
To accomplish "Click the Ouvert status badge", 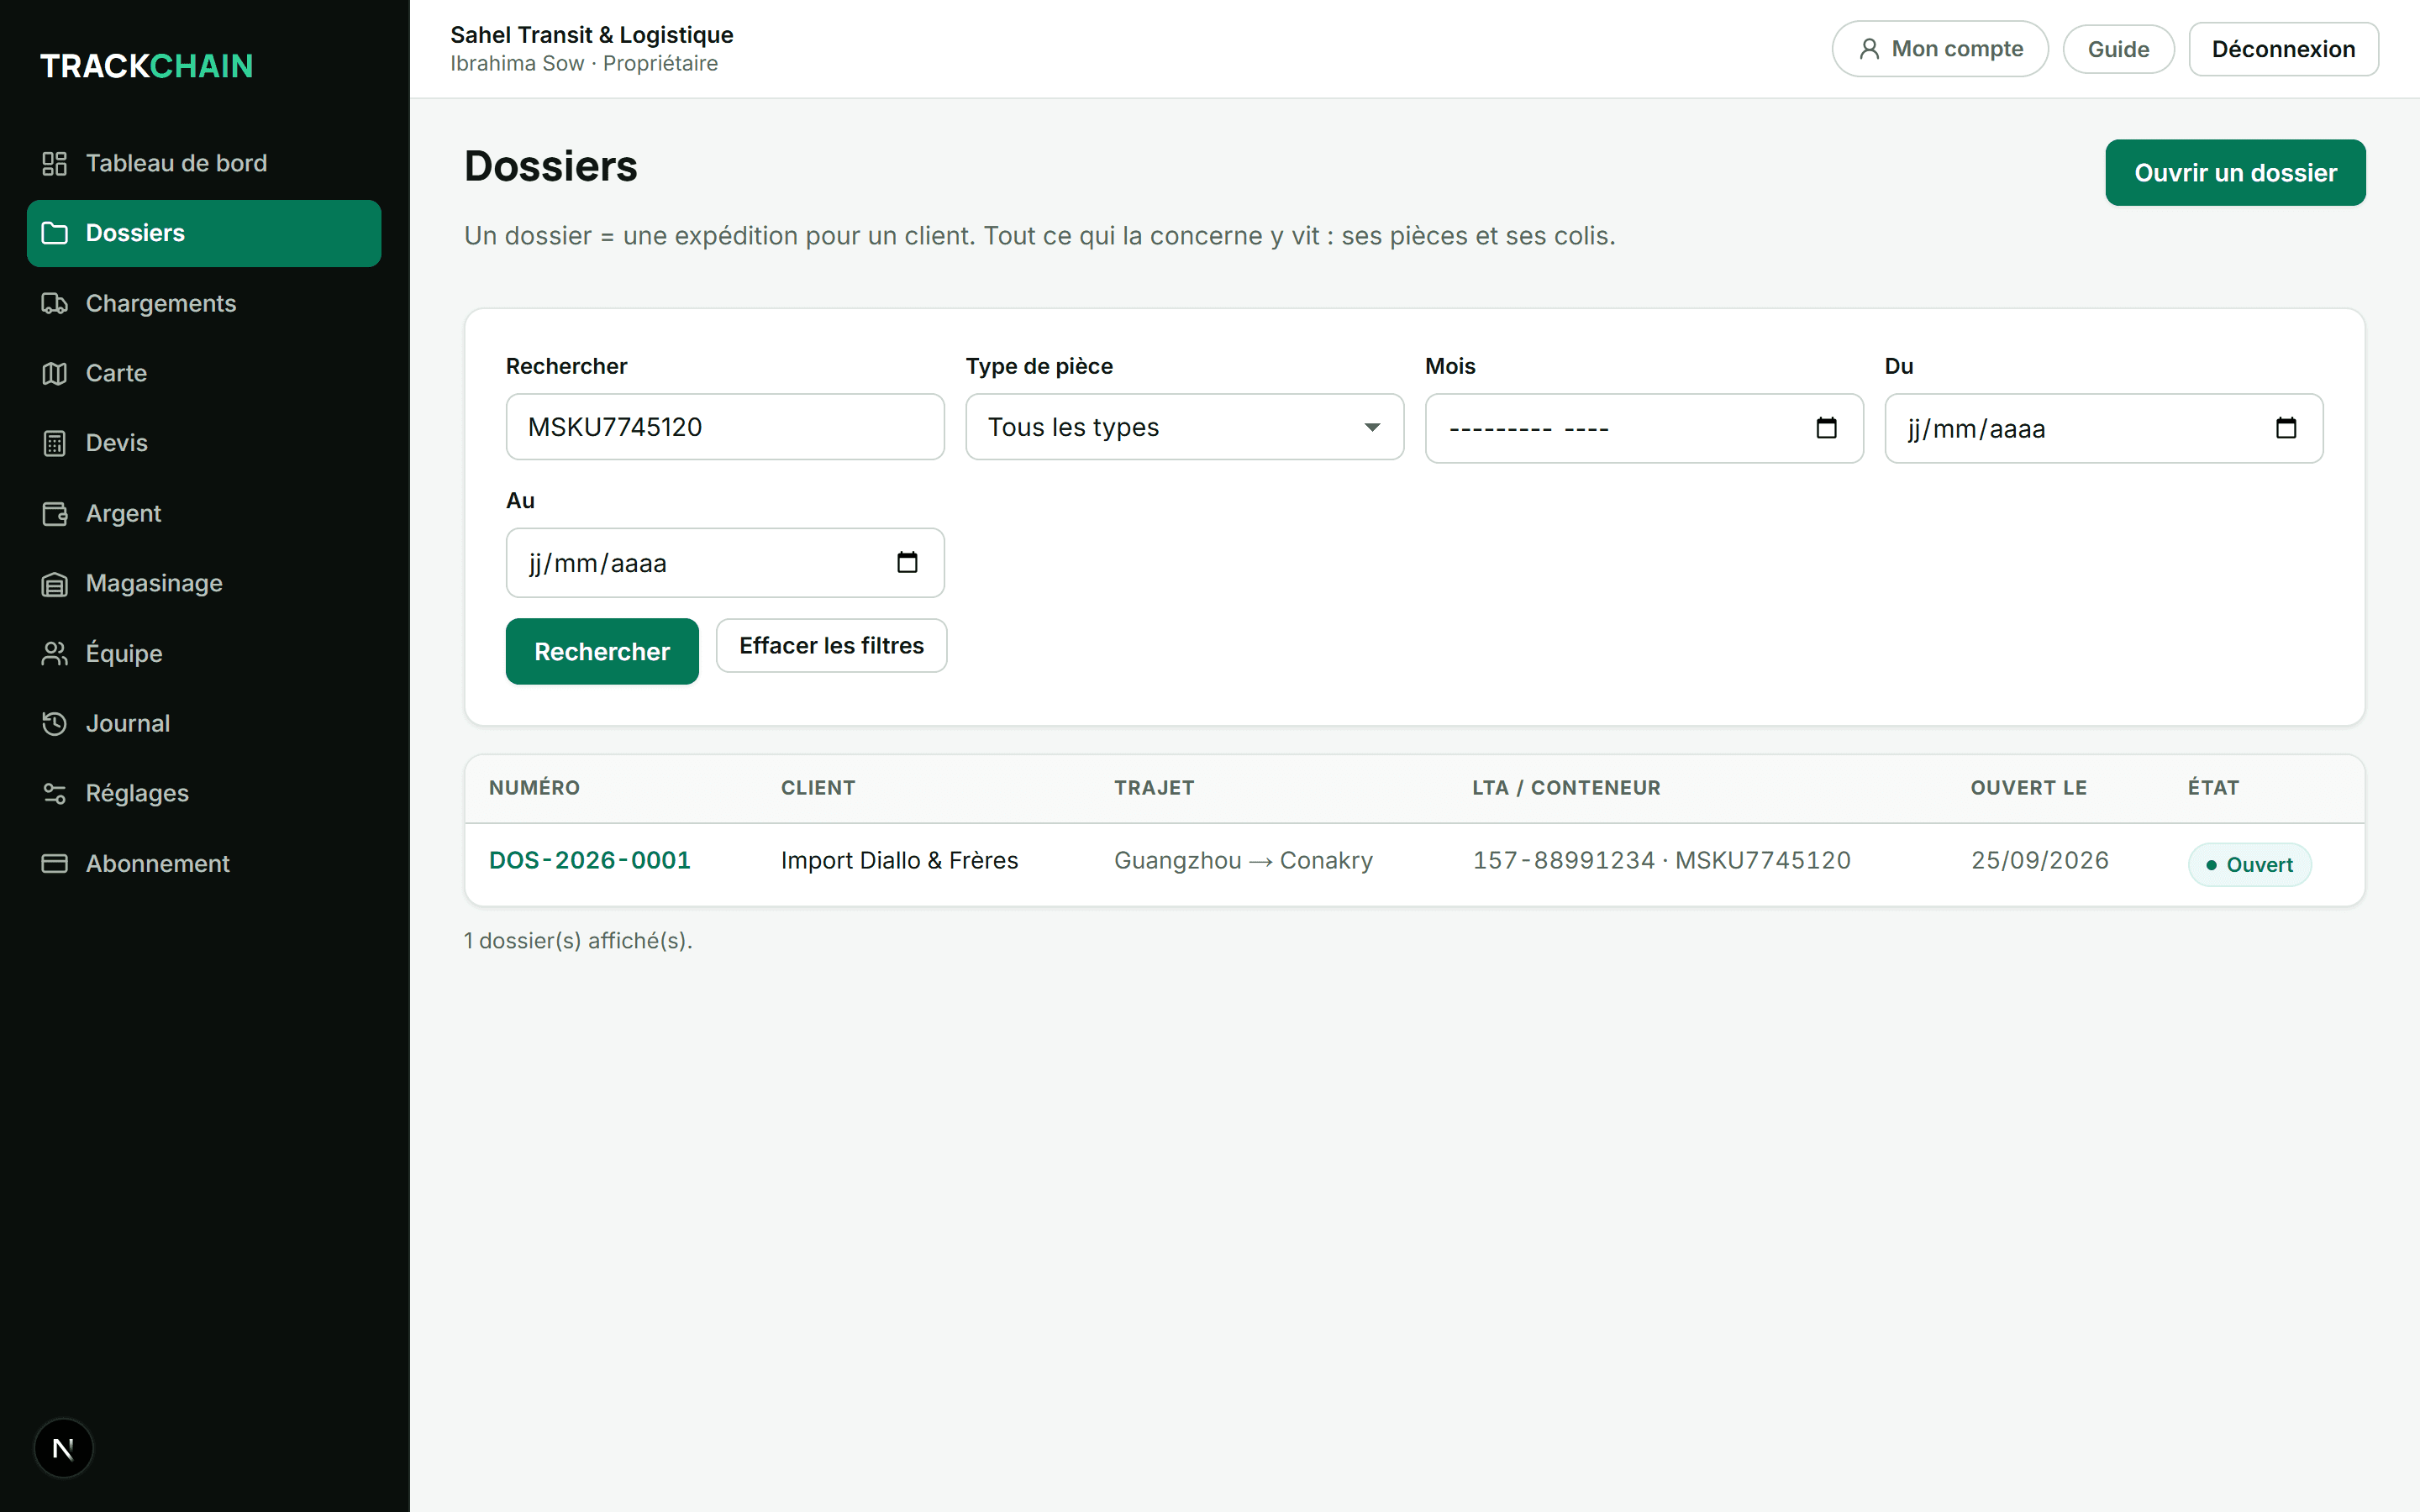I will tap(2249, 865).
